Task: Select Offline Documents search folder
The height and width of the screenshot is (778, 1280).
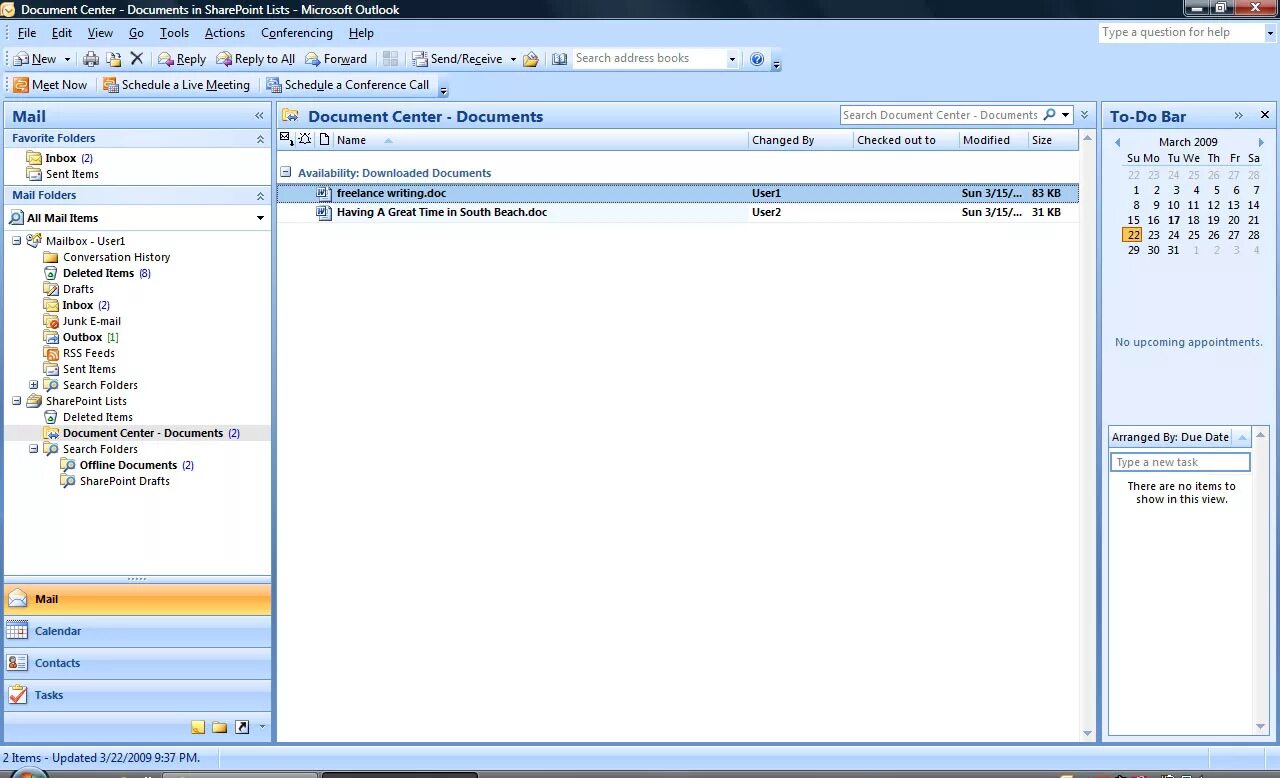Action: click(x=128, y=465)
